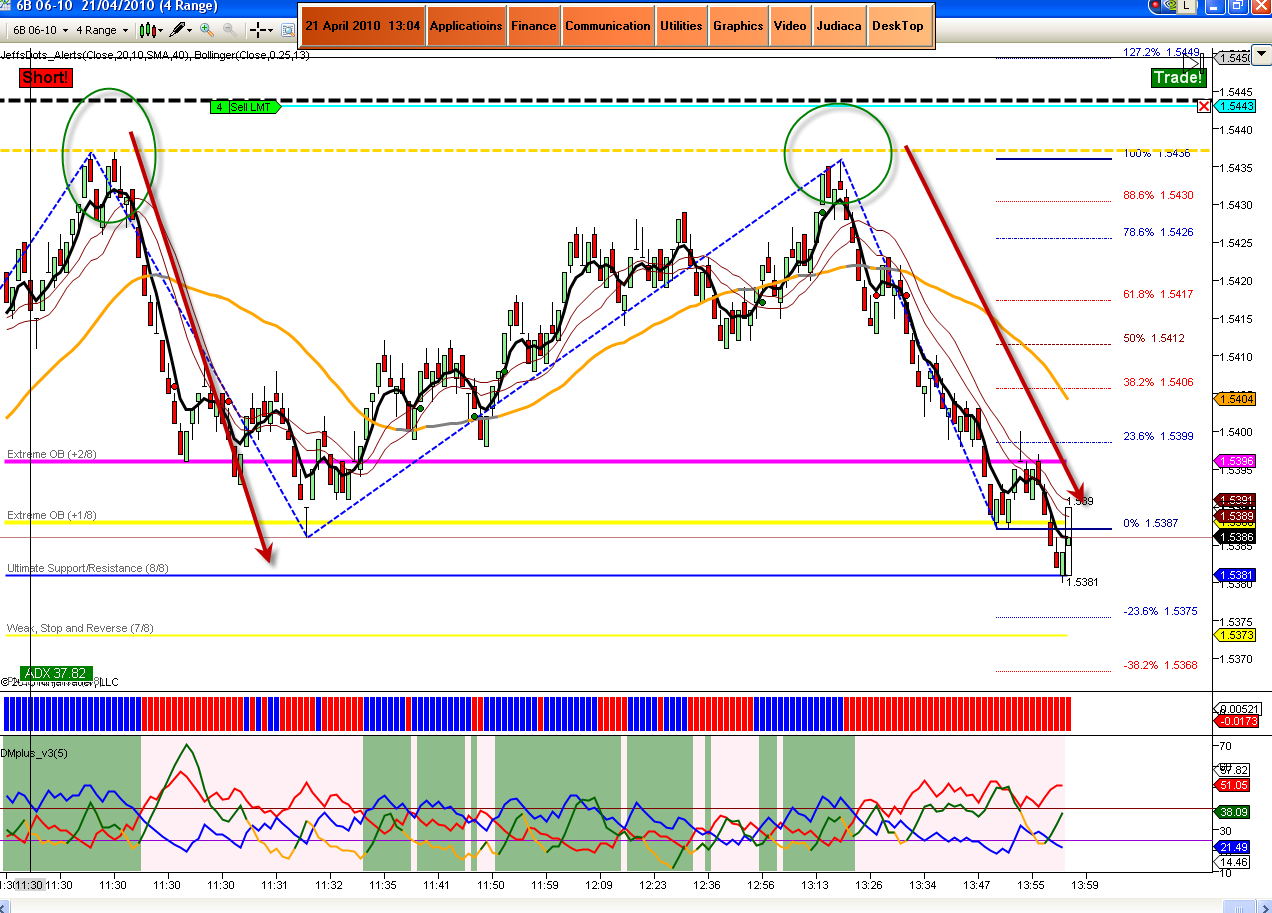Click the 88.6% 1.5430 Fibonacci label
The height and width of the screenshot is (913, 1272).
pyautogui.click(x=1158, y=195)
